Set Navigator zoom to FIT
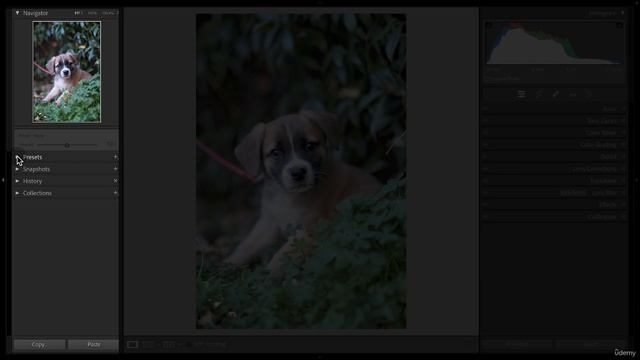640x360 pixels. point(77,13)
